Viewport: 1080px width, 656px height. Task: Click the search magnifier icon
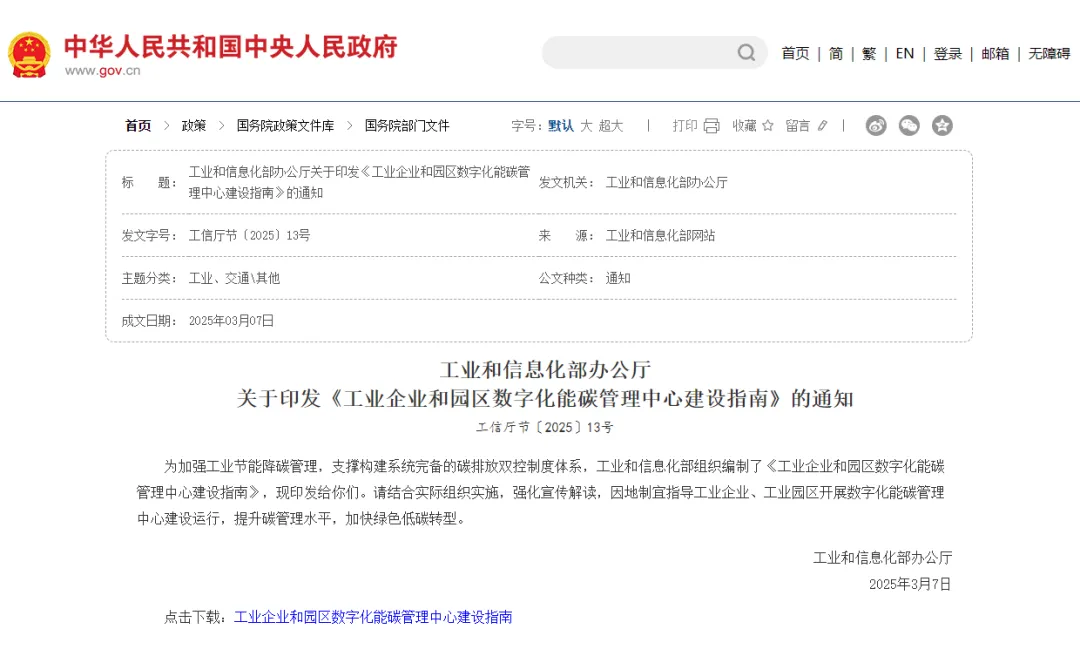point(746,53)
